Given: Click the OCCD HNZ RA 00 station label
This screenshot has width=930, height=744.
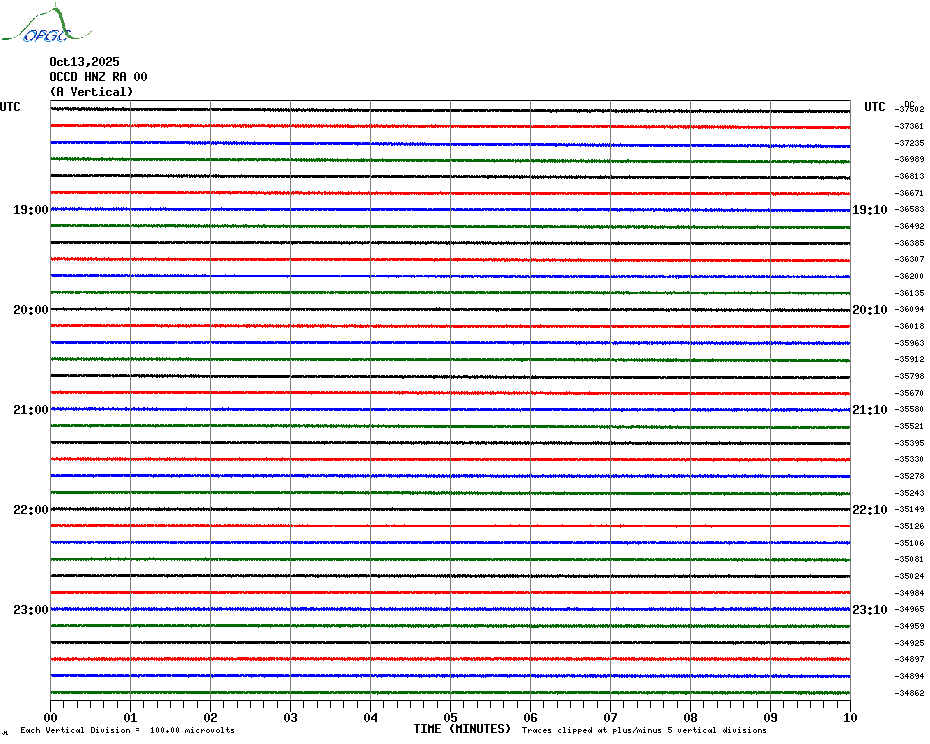Looking at the screenshot, I should click(98, 77).
